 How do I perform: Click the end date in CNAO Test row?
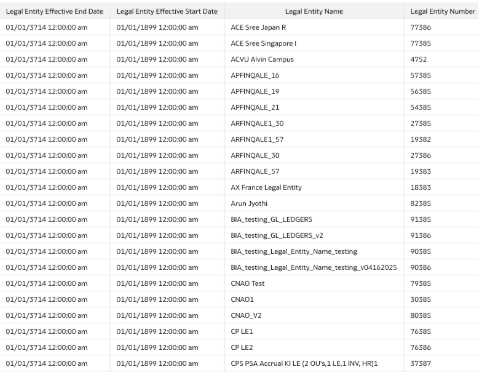(46, 283)
